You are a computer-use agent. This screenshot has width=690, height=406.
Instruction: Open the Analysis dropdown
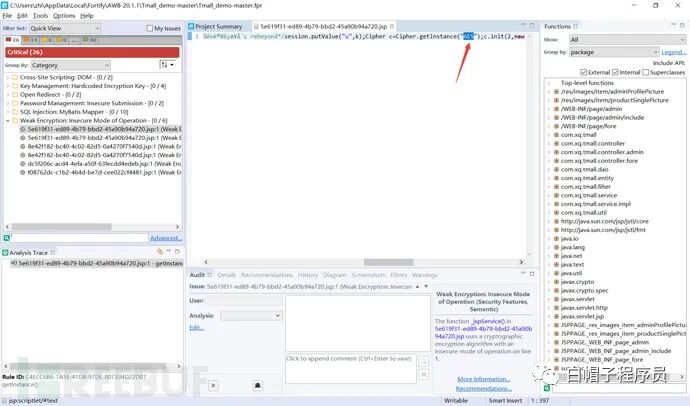251,316
